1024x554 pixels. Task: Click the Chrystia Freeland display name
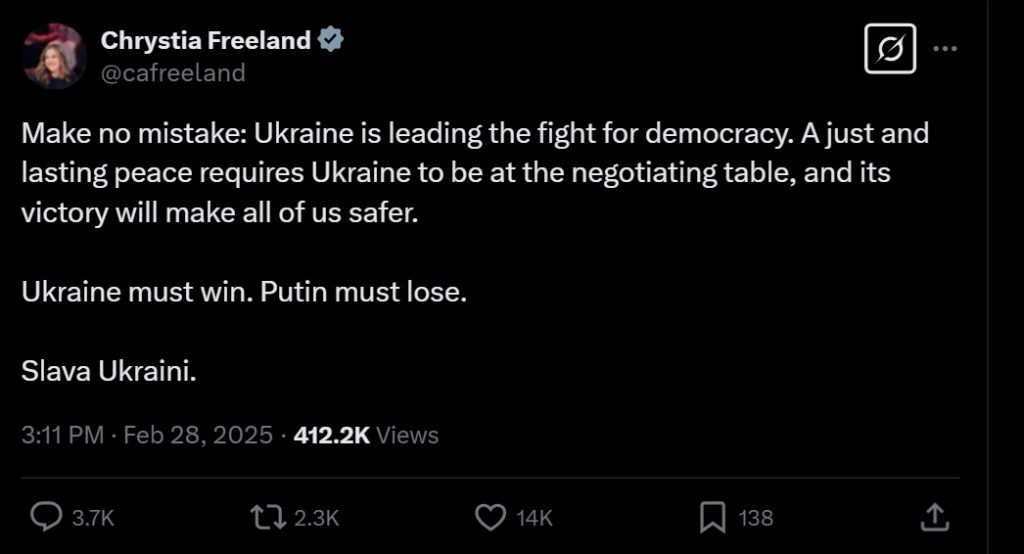(x=206, y=41)
